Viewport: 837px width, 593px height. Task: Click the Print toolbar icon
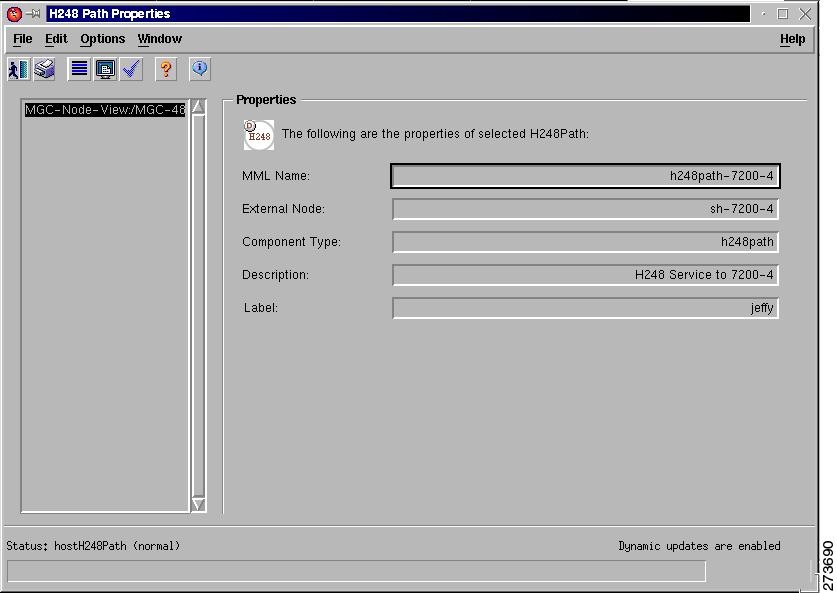coord(43,69)
